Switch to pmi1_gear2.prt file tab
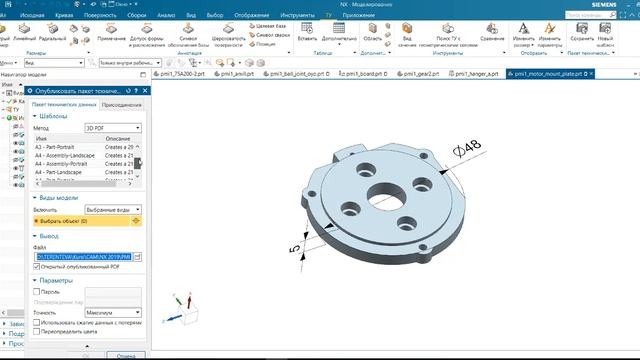The width and height of the screenshot is (640, 360). tap(418, 74)
